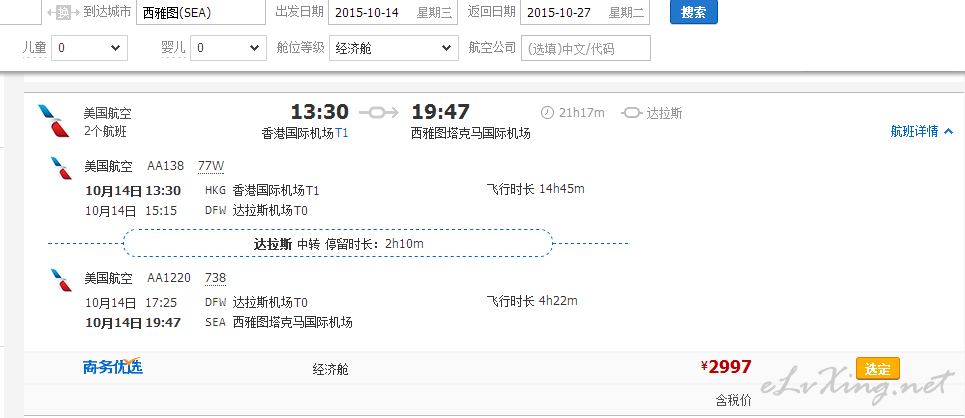Click the 儿童 label
This screenshot has height=418, width=965.
35,47
